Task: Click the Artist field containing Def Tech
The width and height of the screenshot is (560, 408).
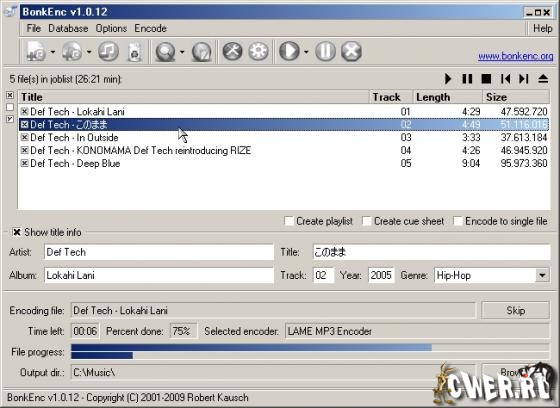Action: (x=159, y=252)
